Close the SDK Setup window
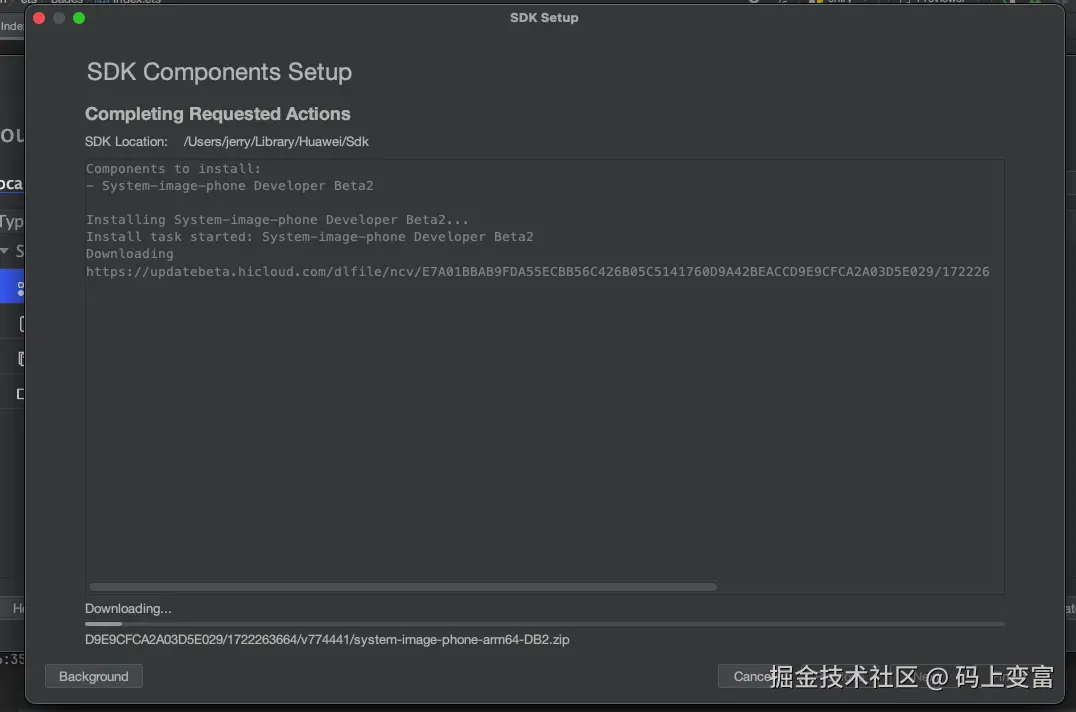The height and width of the screenshot is (712, 1076). (39, 18)
